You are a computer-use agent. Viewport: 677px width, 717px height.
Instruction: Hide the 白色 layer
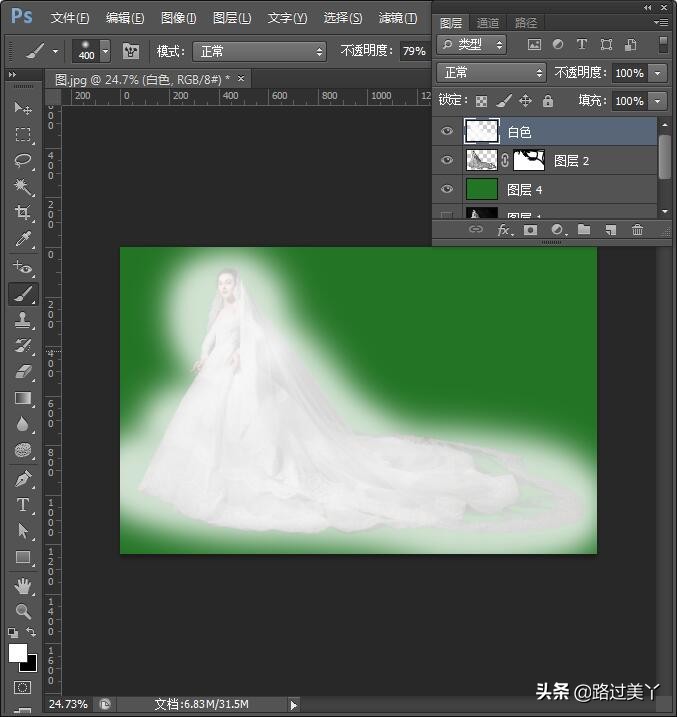tap(447, 131)
